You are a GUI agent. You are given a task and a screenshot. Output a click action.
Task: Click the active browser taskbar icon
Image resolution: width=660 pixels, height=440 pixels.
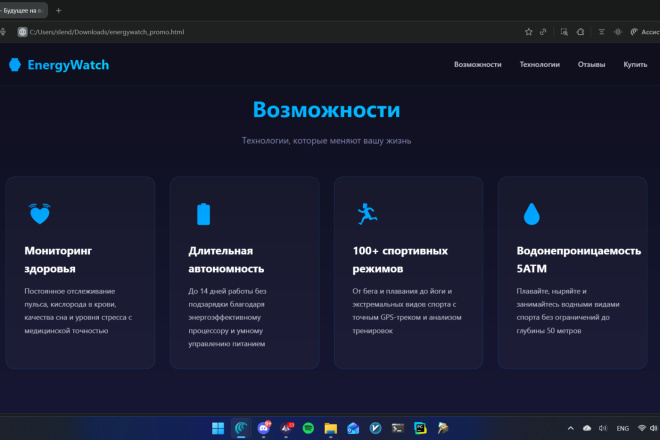coord(241,428)
